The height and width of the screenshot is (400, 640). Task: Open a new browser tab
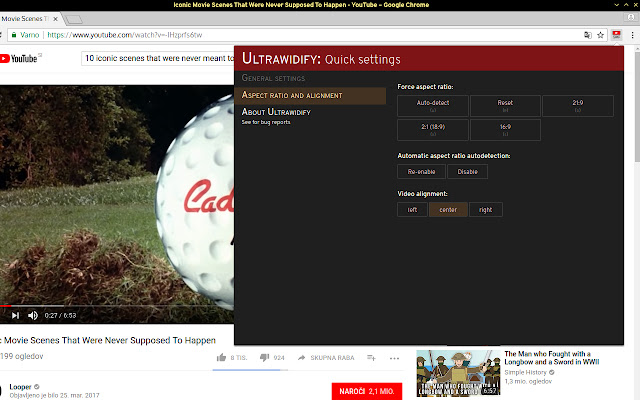74,19
